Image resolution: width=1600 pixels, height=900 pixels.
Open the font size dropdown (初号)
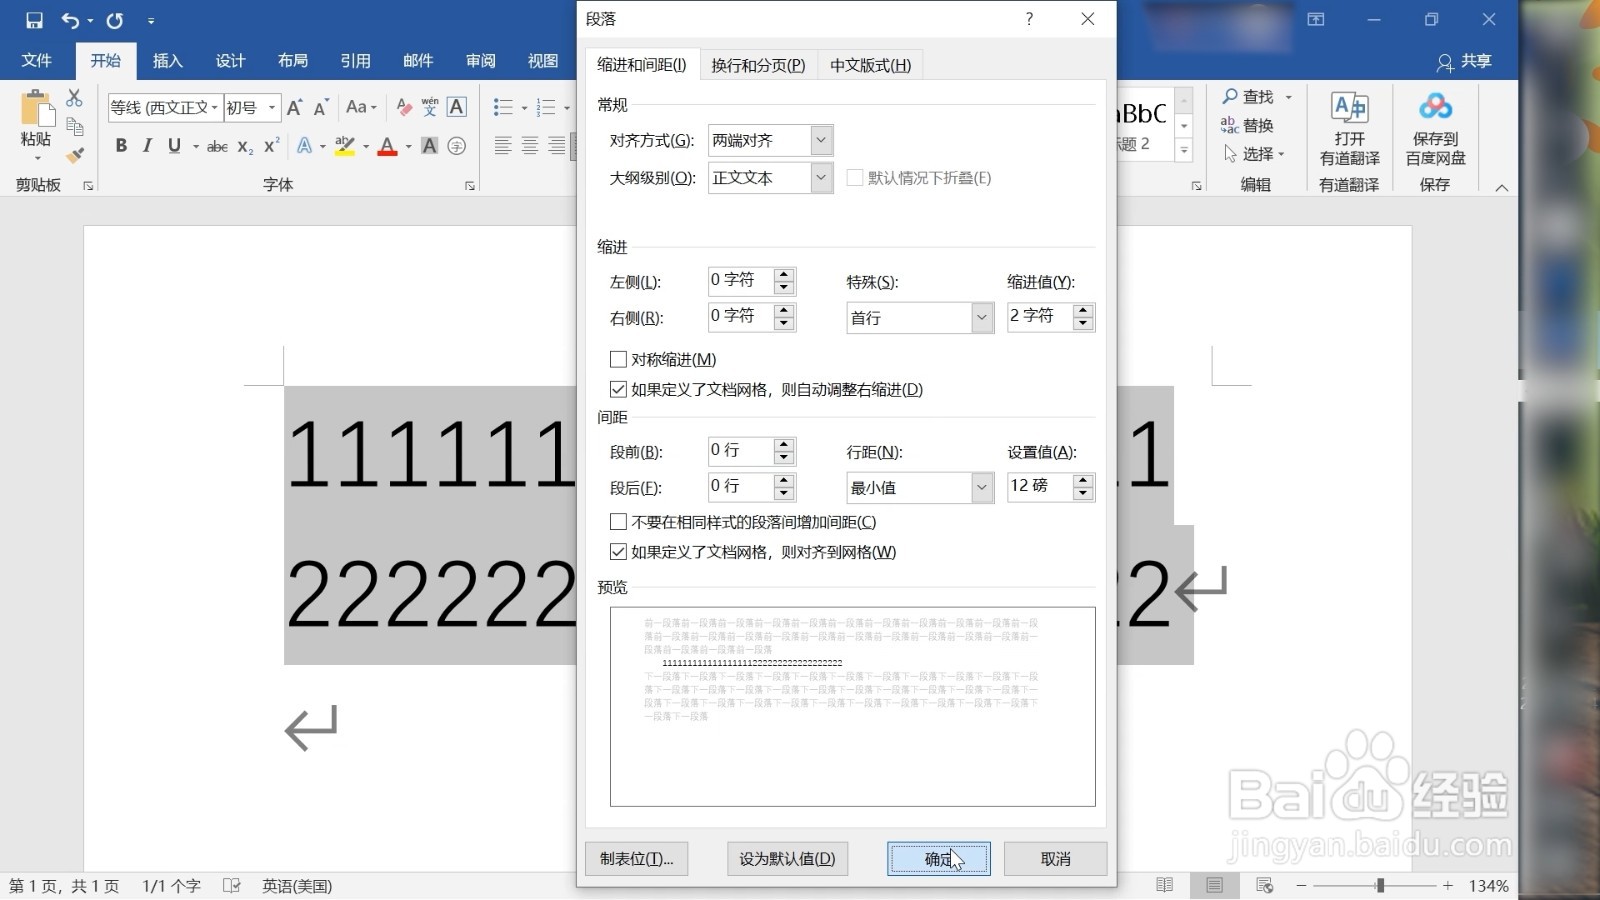(272, 107)
